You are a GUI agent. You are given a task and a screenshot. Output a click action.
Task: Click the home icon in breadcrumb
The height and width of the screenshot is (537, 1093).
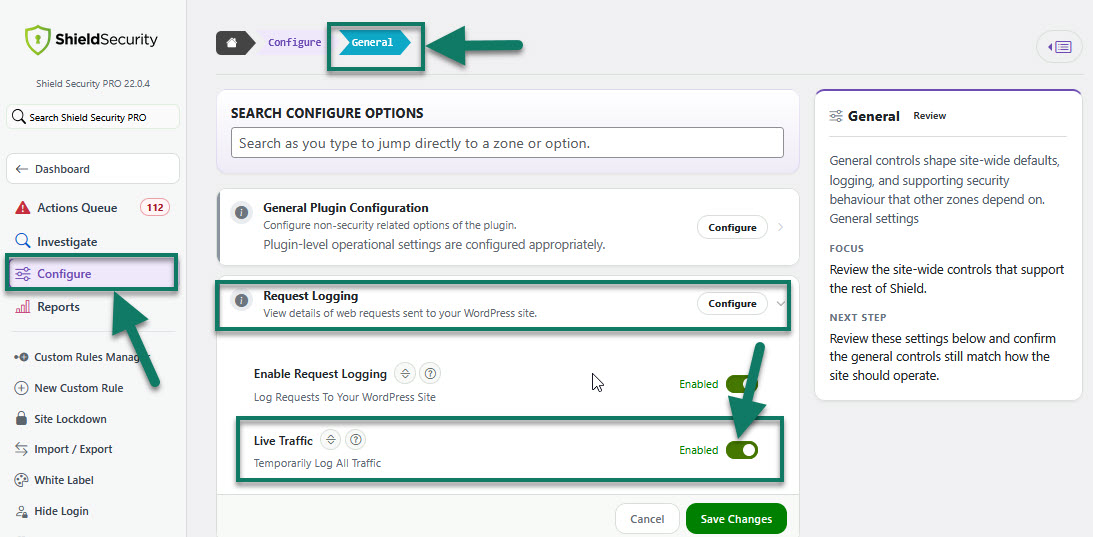pyautogui.click(x=232, y=43)
